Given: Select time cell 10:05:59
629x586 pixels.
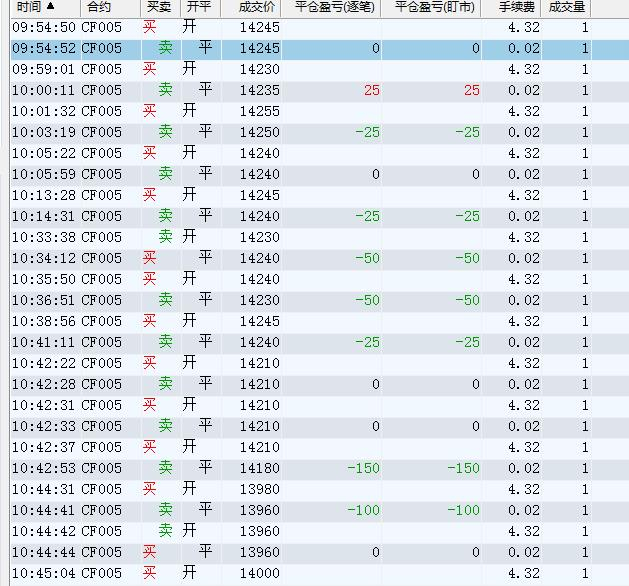Looking at the screenshot, I should click(x=44, y=174).
